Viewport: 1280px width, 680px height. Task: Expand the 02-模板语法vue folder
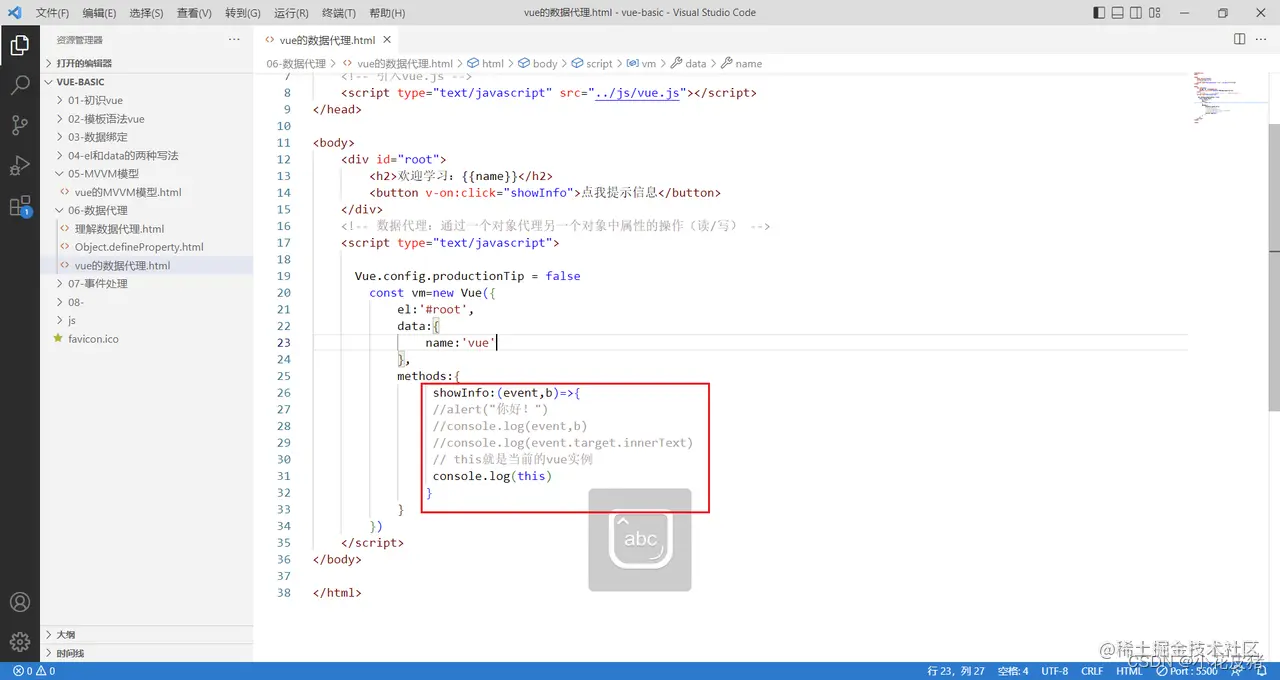[x=147, y=119]
